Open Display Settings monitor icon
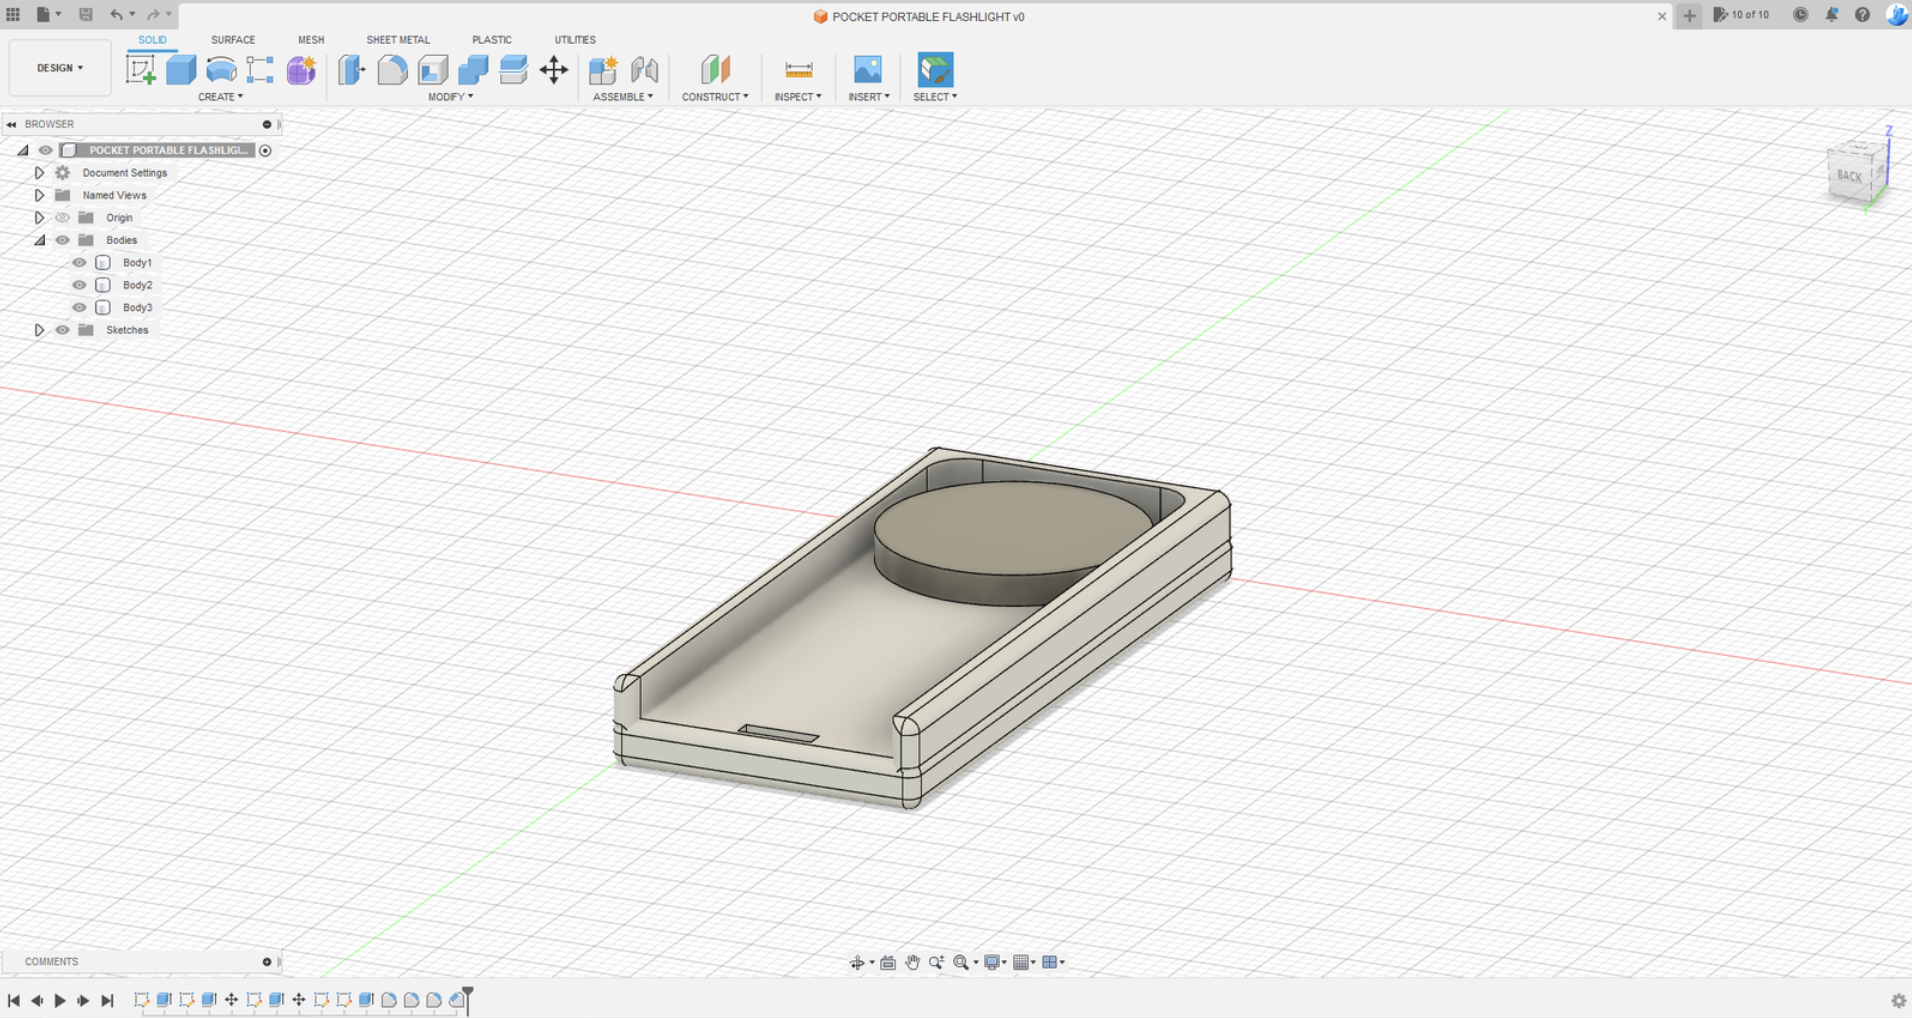 point(992,962)
